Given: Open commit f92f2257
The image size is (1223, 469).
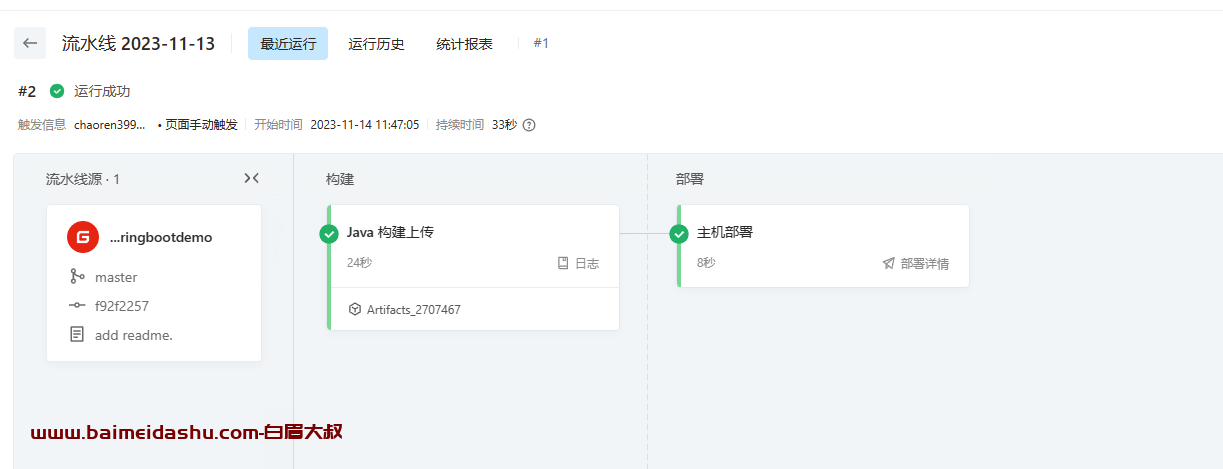Looking at the screenshot, I should [x=122, y=306].
